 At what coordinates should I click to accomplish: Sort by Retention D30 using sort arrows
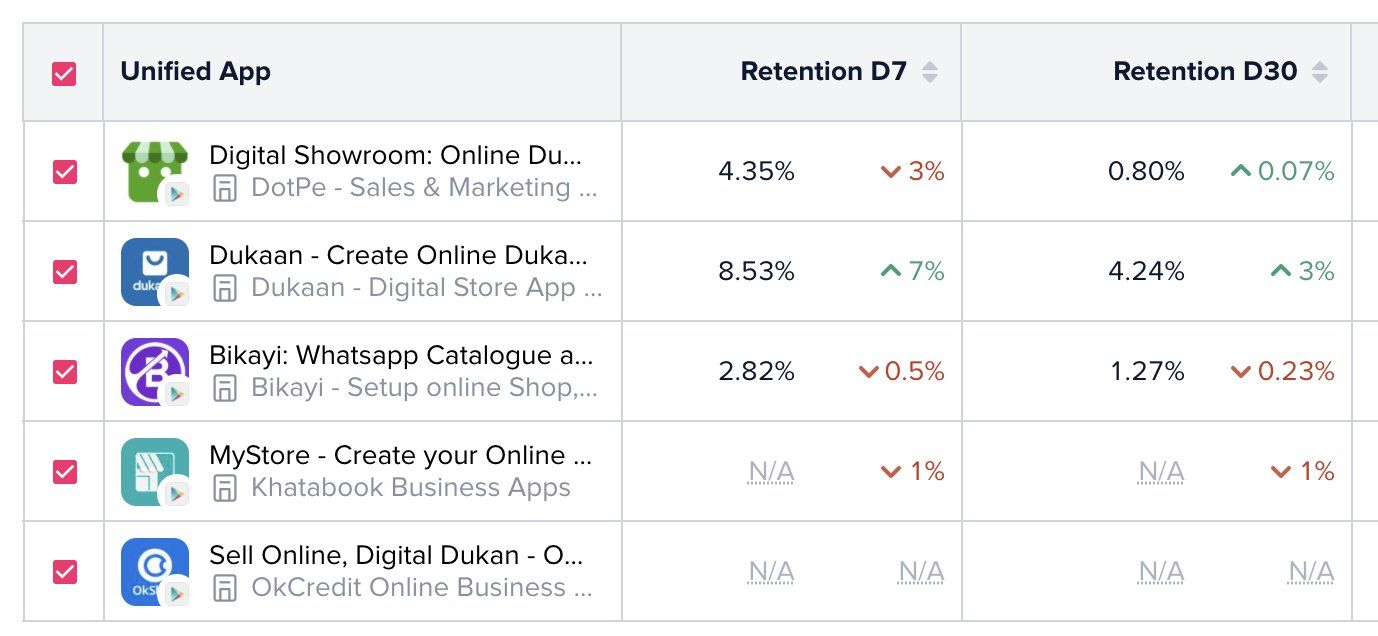[1320, 72]
